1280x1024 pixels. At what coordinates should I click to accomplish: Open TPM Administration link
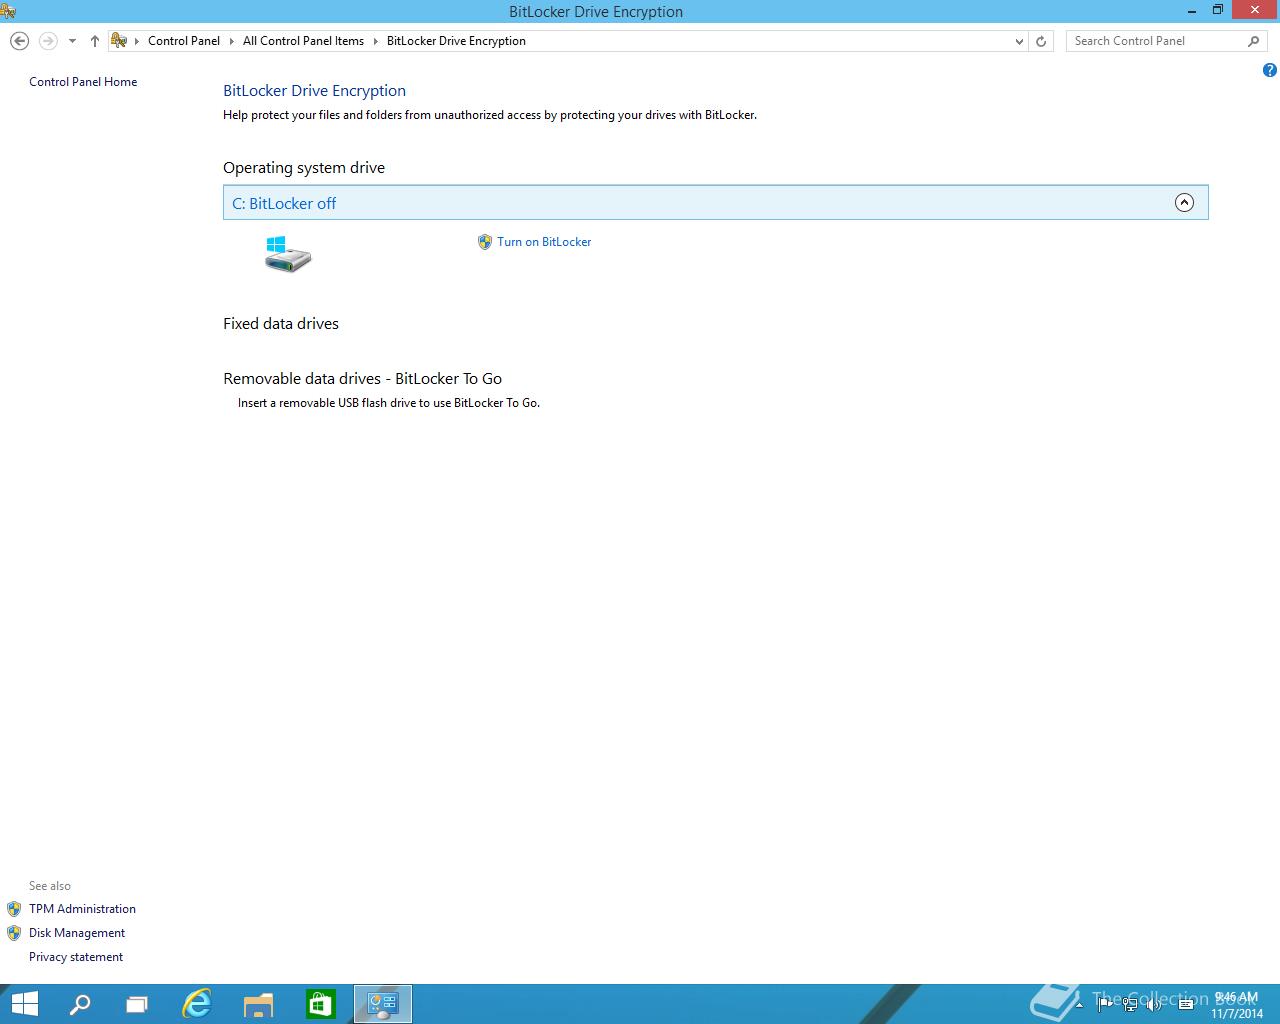pyautogui.click(x=82, y=909)
